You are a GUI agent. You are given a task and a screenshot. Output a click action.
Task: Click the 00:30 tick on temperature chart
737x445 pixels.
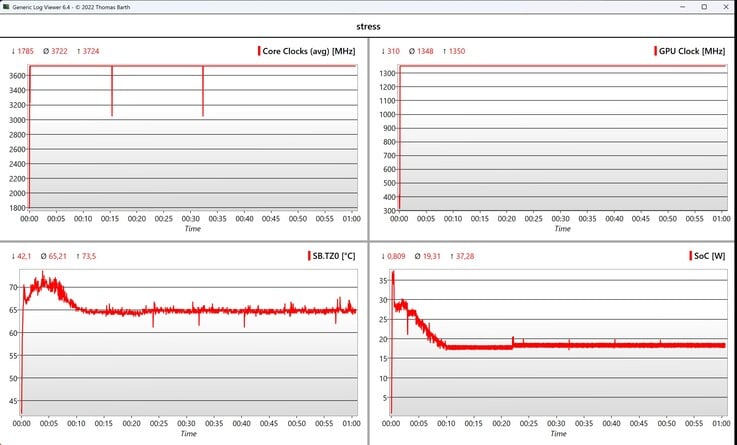pos(186,423)
